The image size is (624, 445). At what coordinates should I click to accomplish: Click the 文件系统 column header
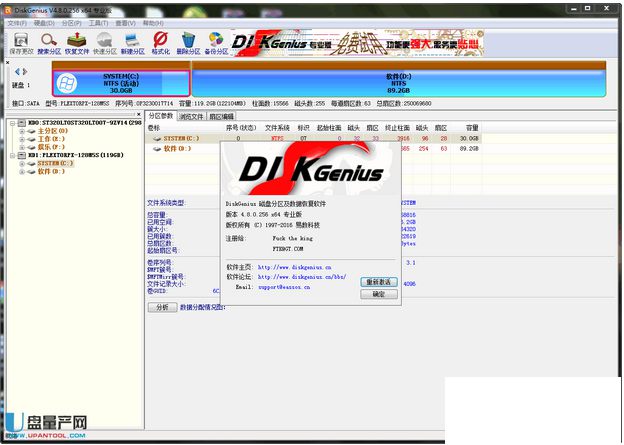pos(277,128)
